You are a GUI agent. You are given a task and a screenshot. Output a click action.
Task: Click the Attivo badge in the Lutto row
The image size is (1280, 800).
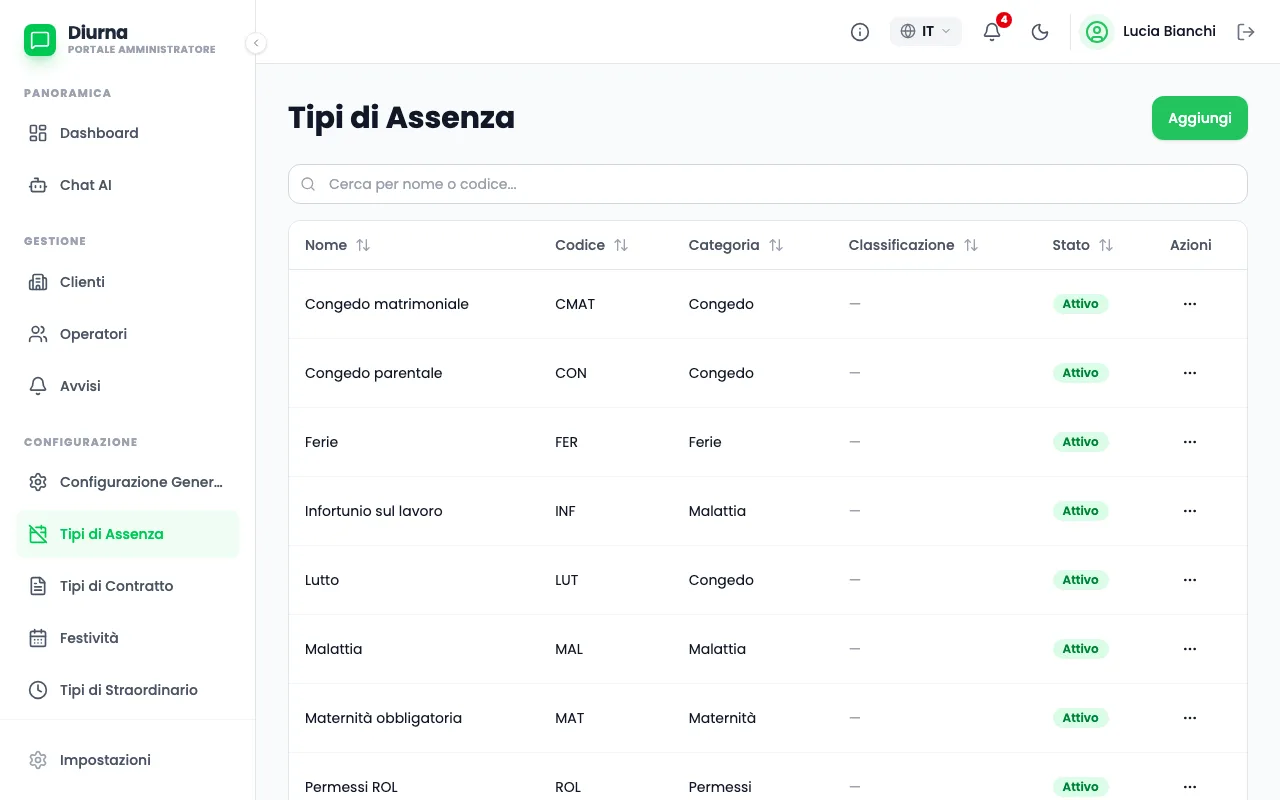click(x=1080, y=580)
